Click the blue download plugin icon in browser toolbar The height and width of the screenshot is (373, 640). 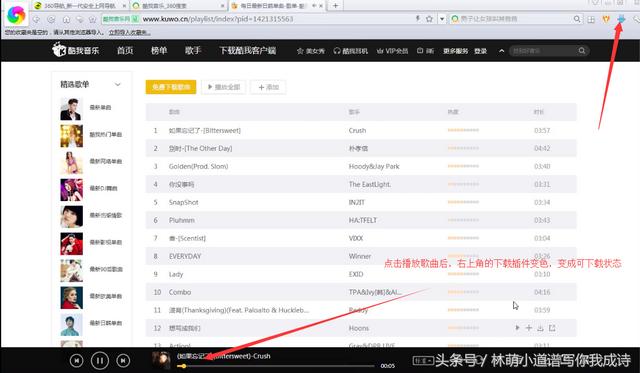621,19
